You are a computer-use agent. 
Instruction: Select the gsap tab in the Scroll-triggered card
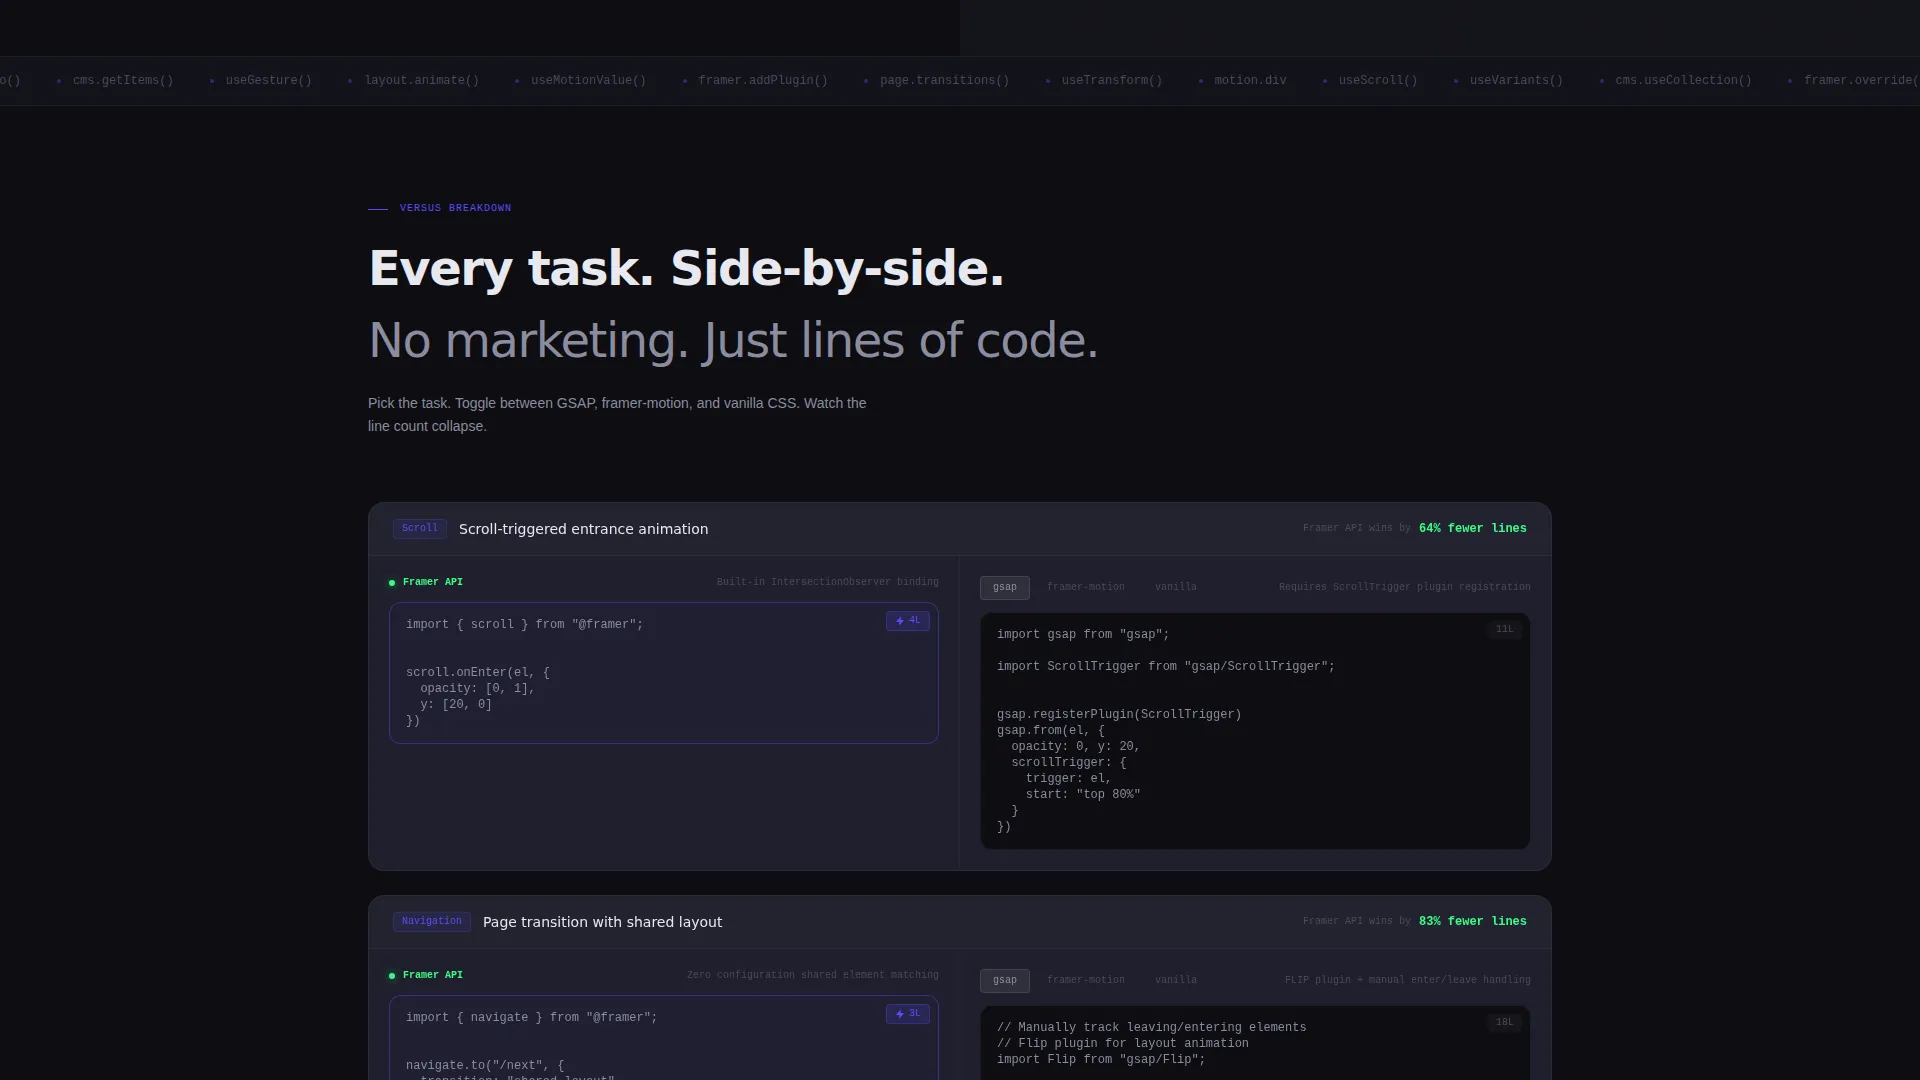pyautogui.click(x=1004, y=587)
